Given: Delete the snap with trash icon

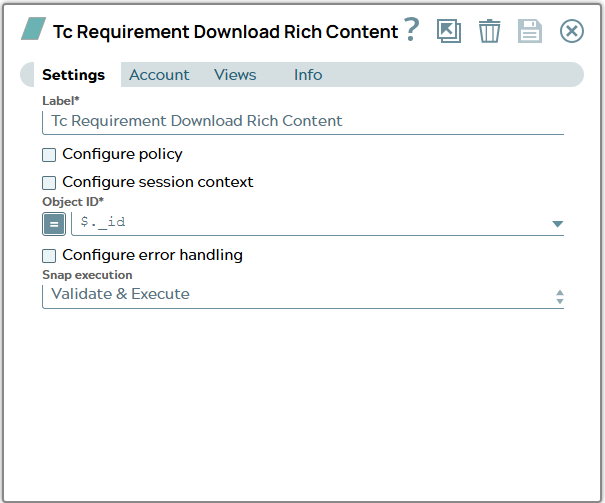Looking at the screenshot, I should coord(489,31).
